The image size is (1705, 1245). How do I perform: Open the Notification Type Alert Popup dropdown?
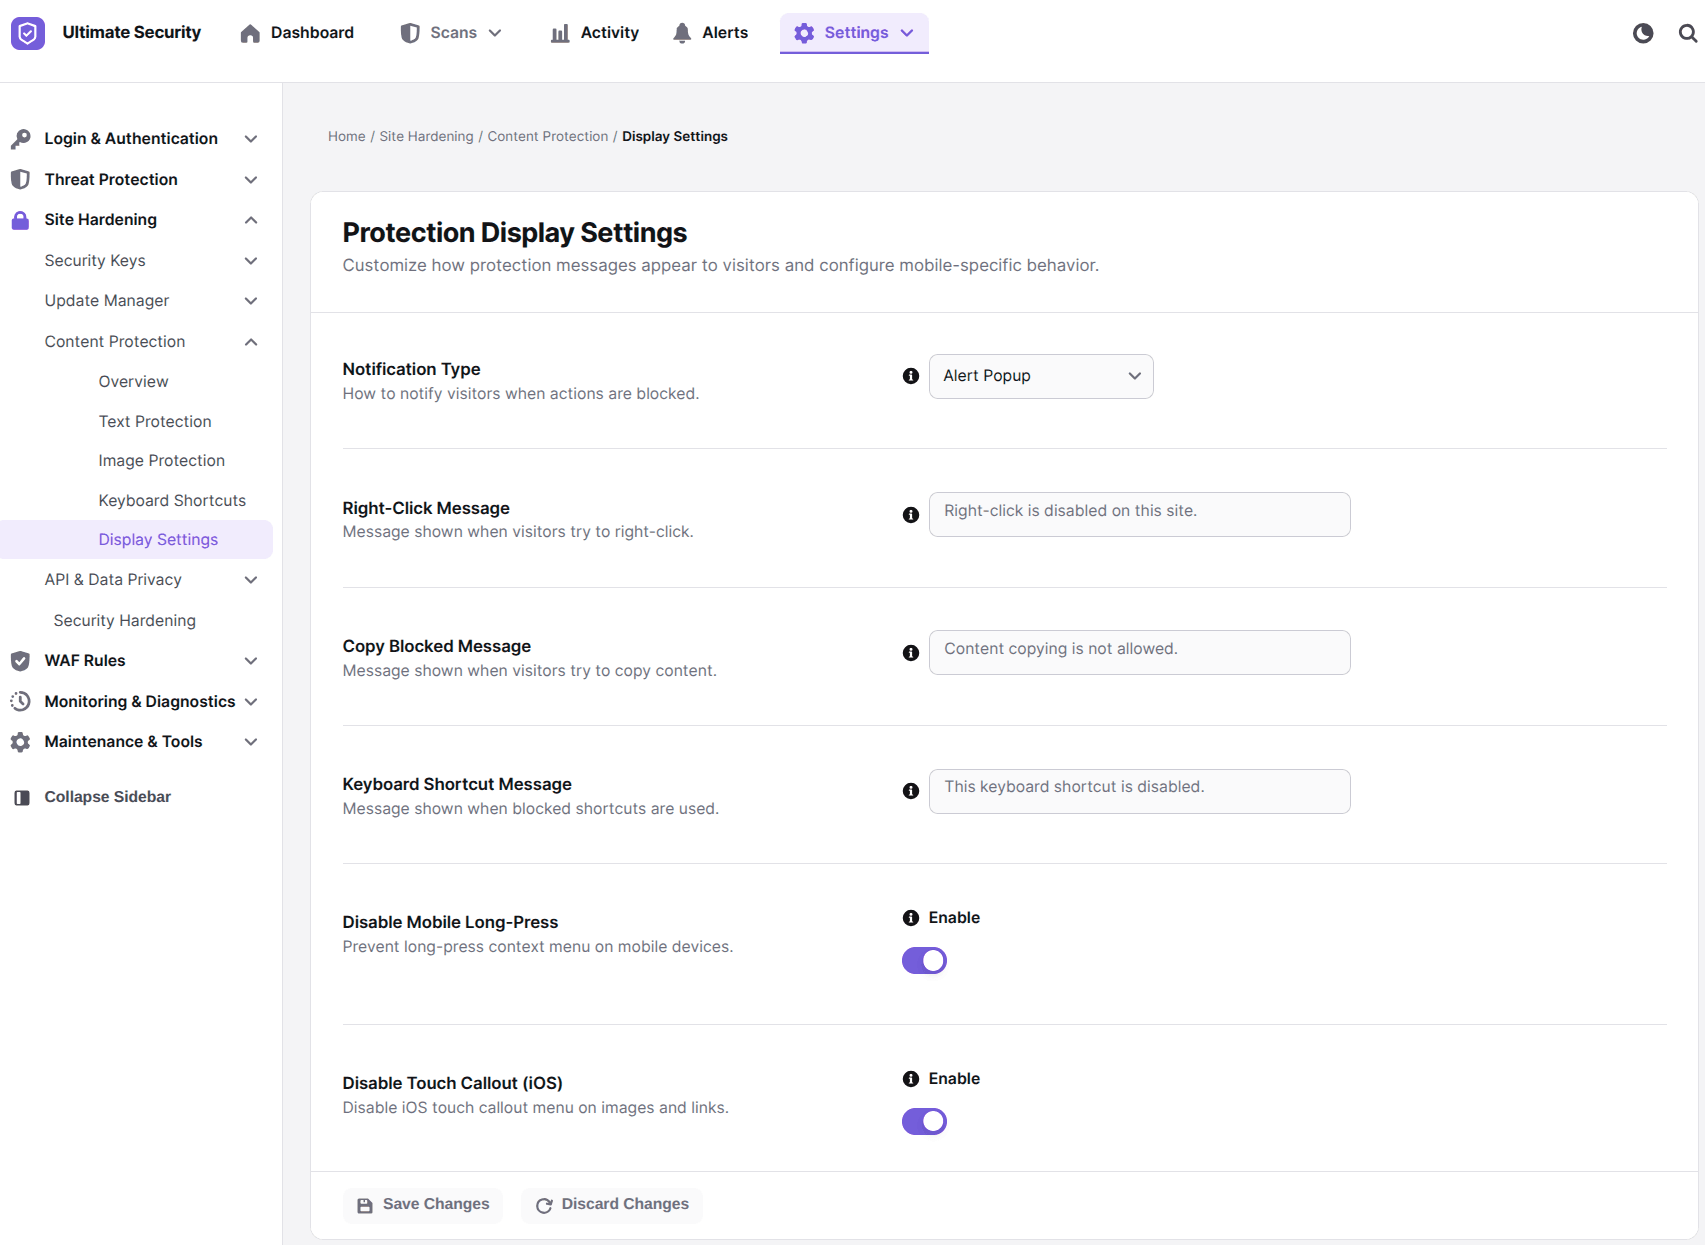point(1041,376)
